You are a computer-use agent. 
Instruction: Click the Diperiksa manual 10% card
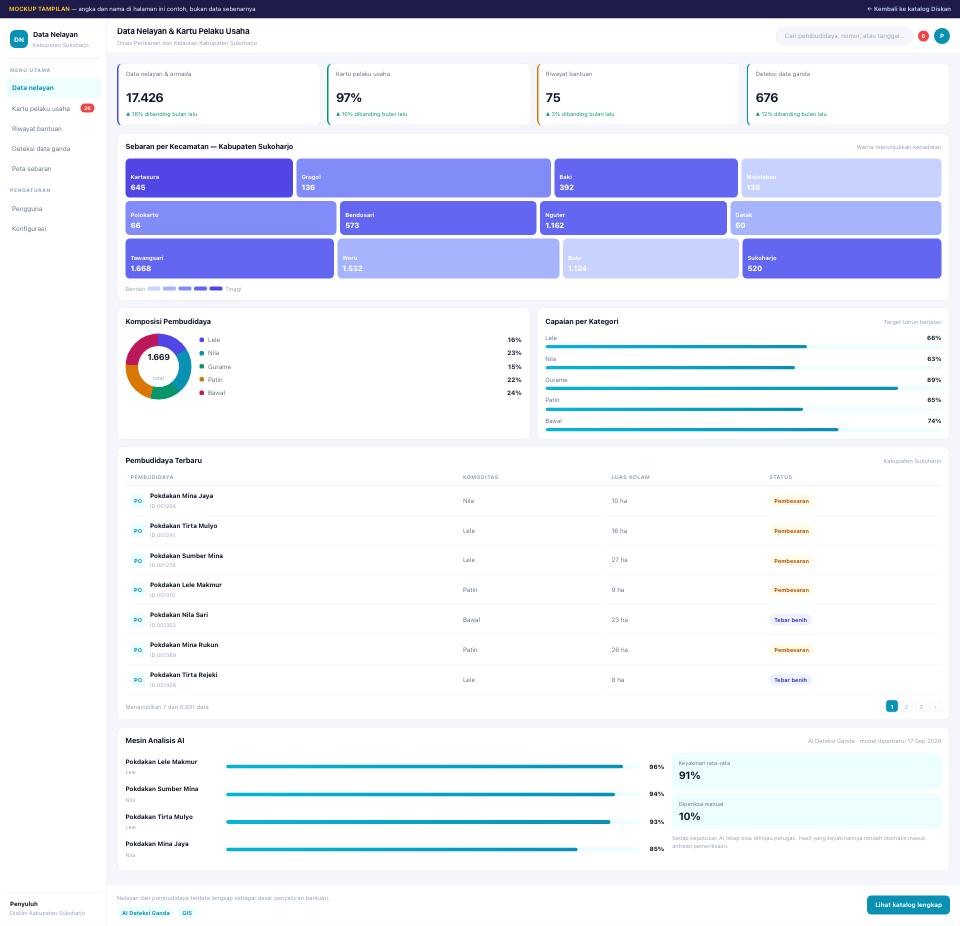click(806, 812)
